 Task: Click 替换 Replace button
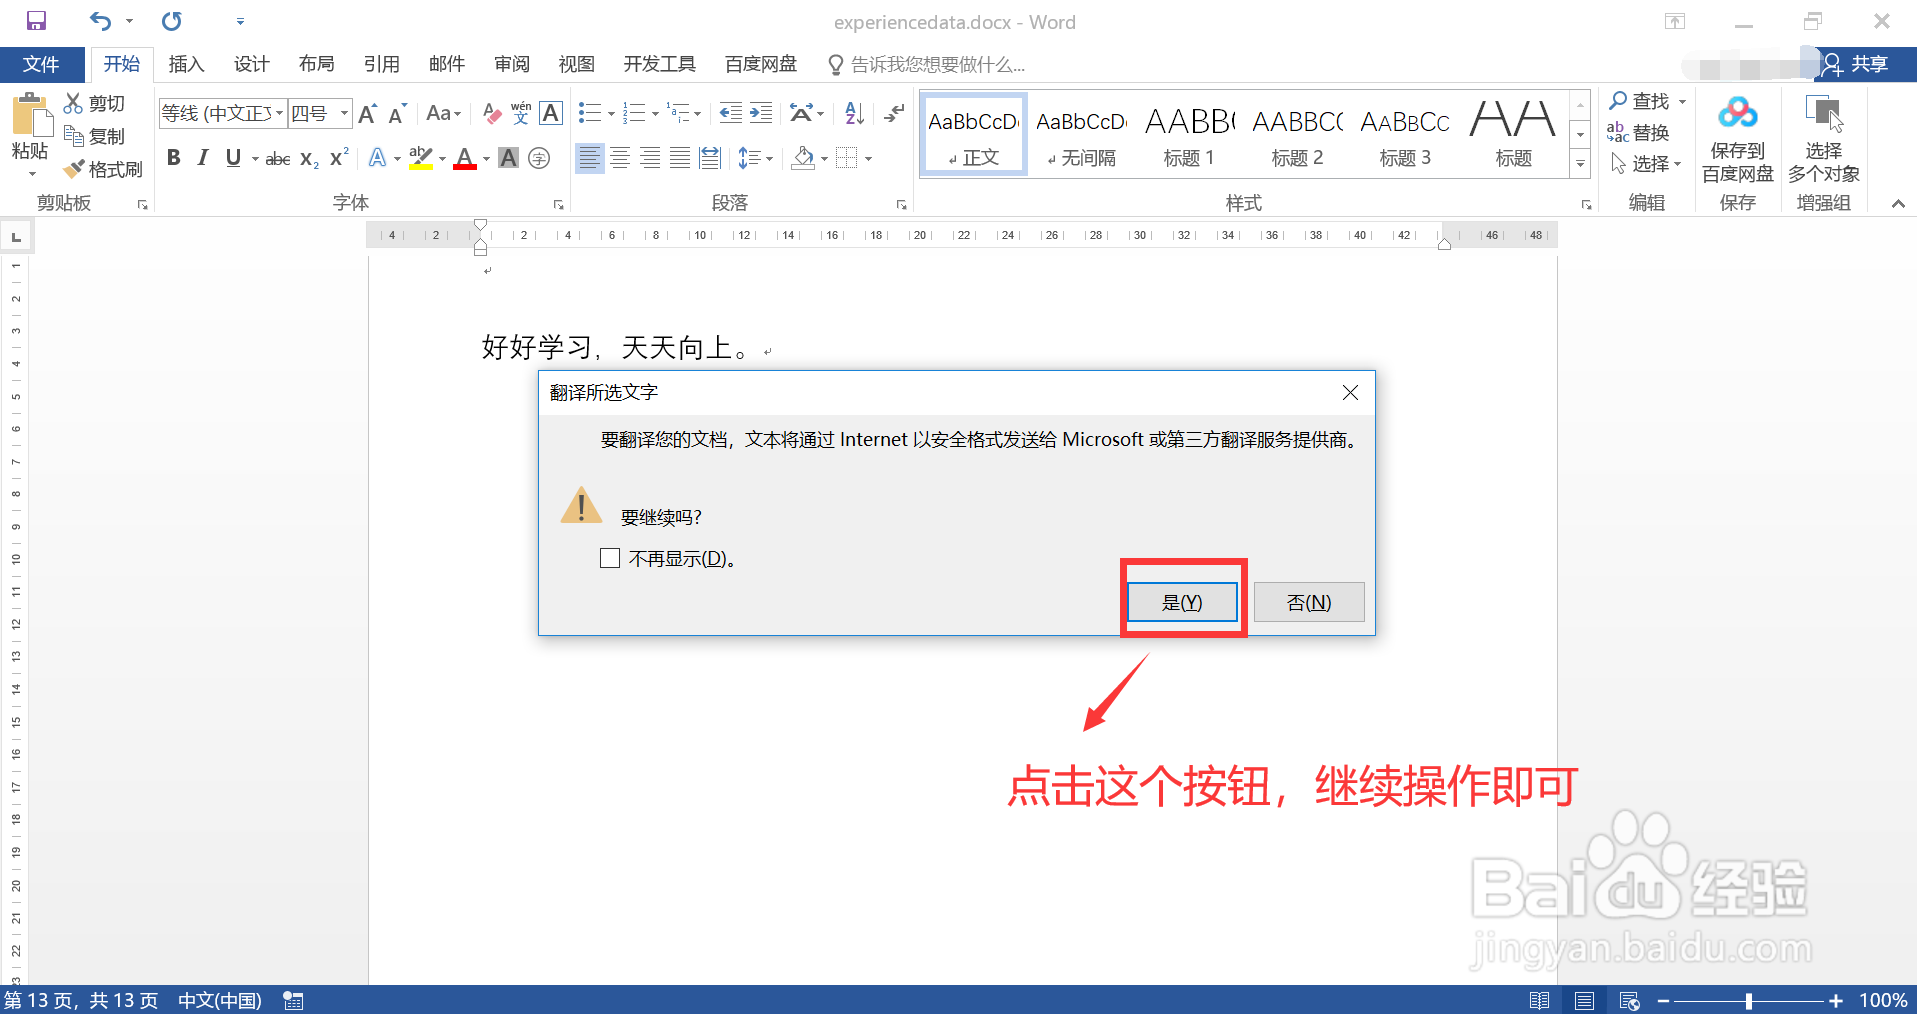tap(1638, 132)
